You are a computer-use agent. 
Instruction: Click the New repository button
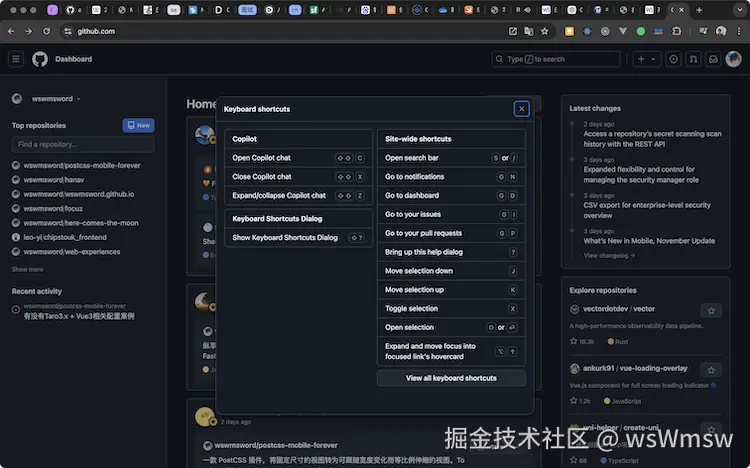click(138, 125)
